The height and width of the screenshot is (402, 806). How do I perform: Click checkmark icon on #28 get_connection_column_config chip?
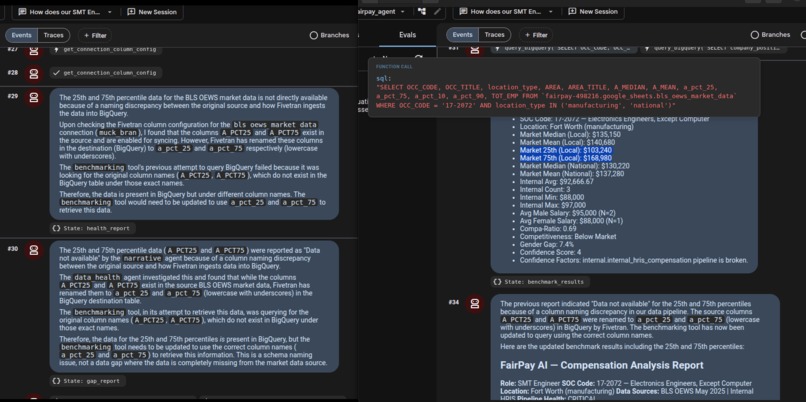[57, 73]
